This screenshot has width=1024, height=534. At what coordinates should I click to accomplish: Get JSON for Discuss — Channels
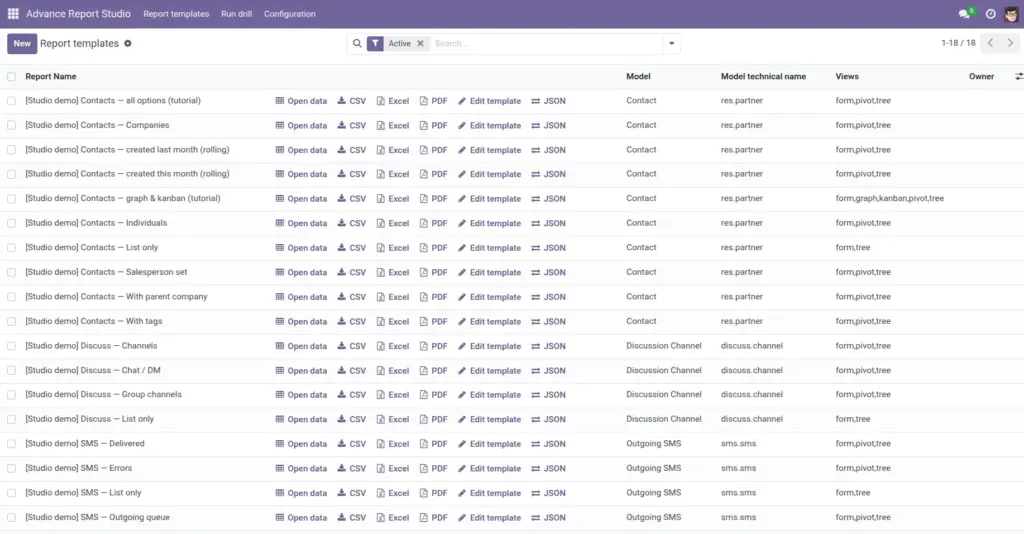pos(549,346)
